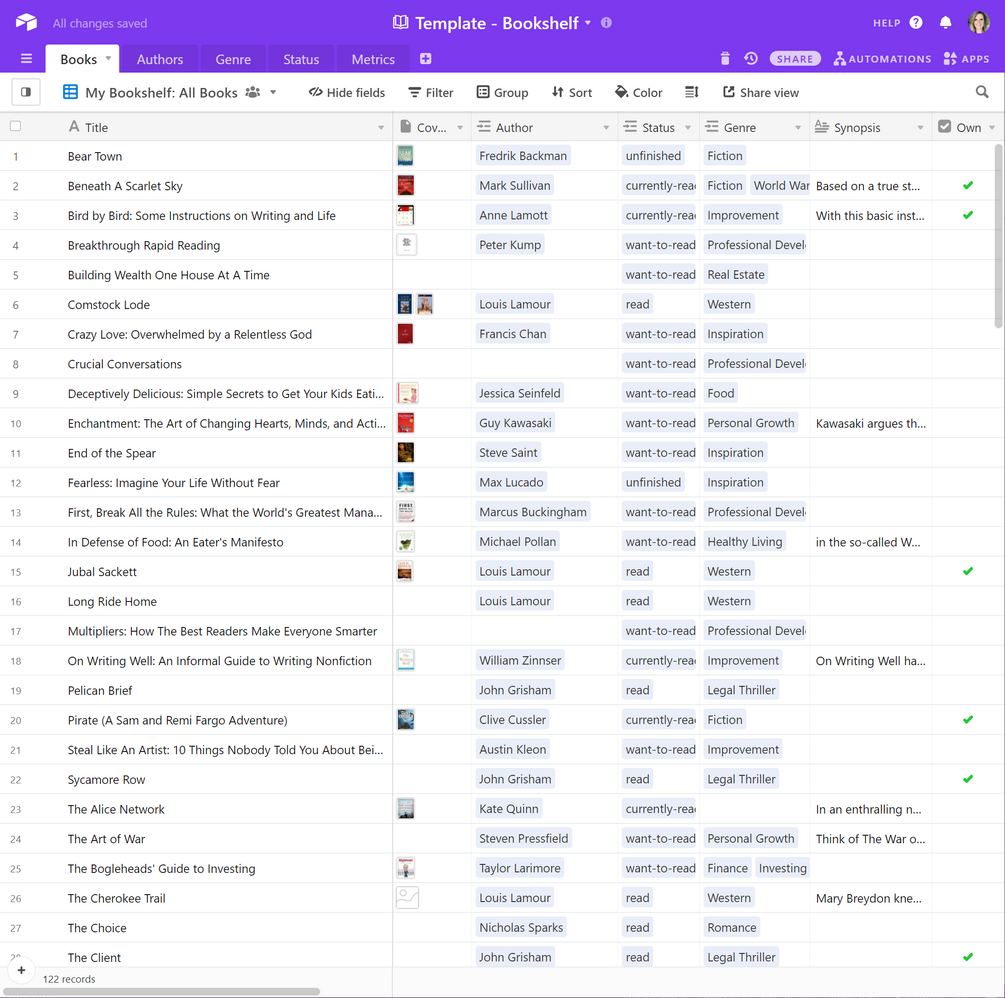Toggle Own checkbox for Bird by Bird

tap(968, 215)
